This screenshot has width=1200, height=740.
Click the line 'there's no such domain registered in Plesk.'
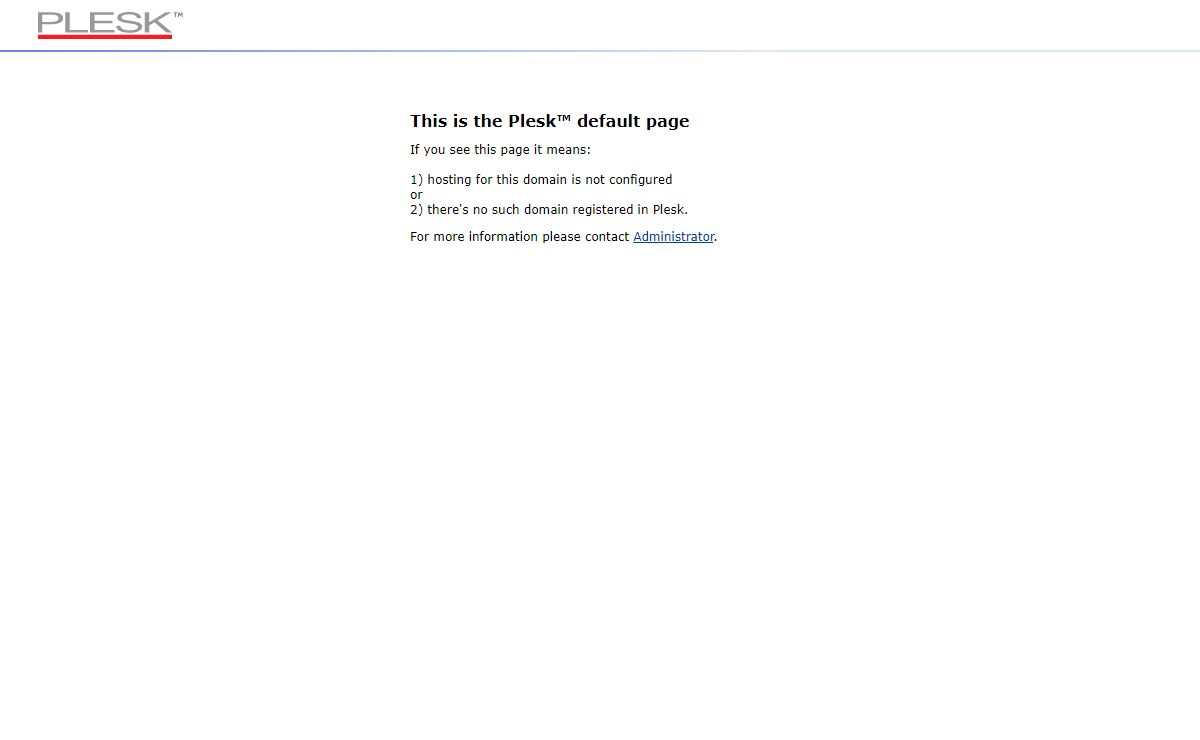click(x=558, y=210)
